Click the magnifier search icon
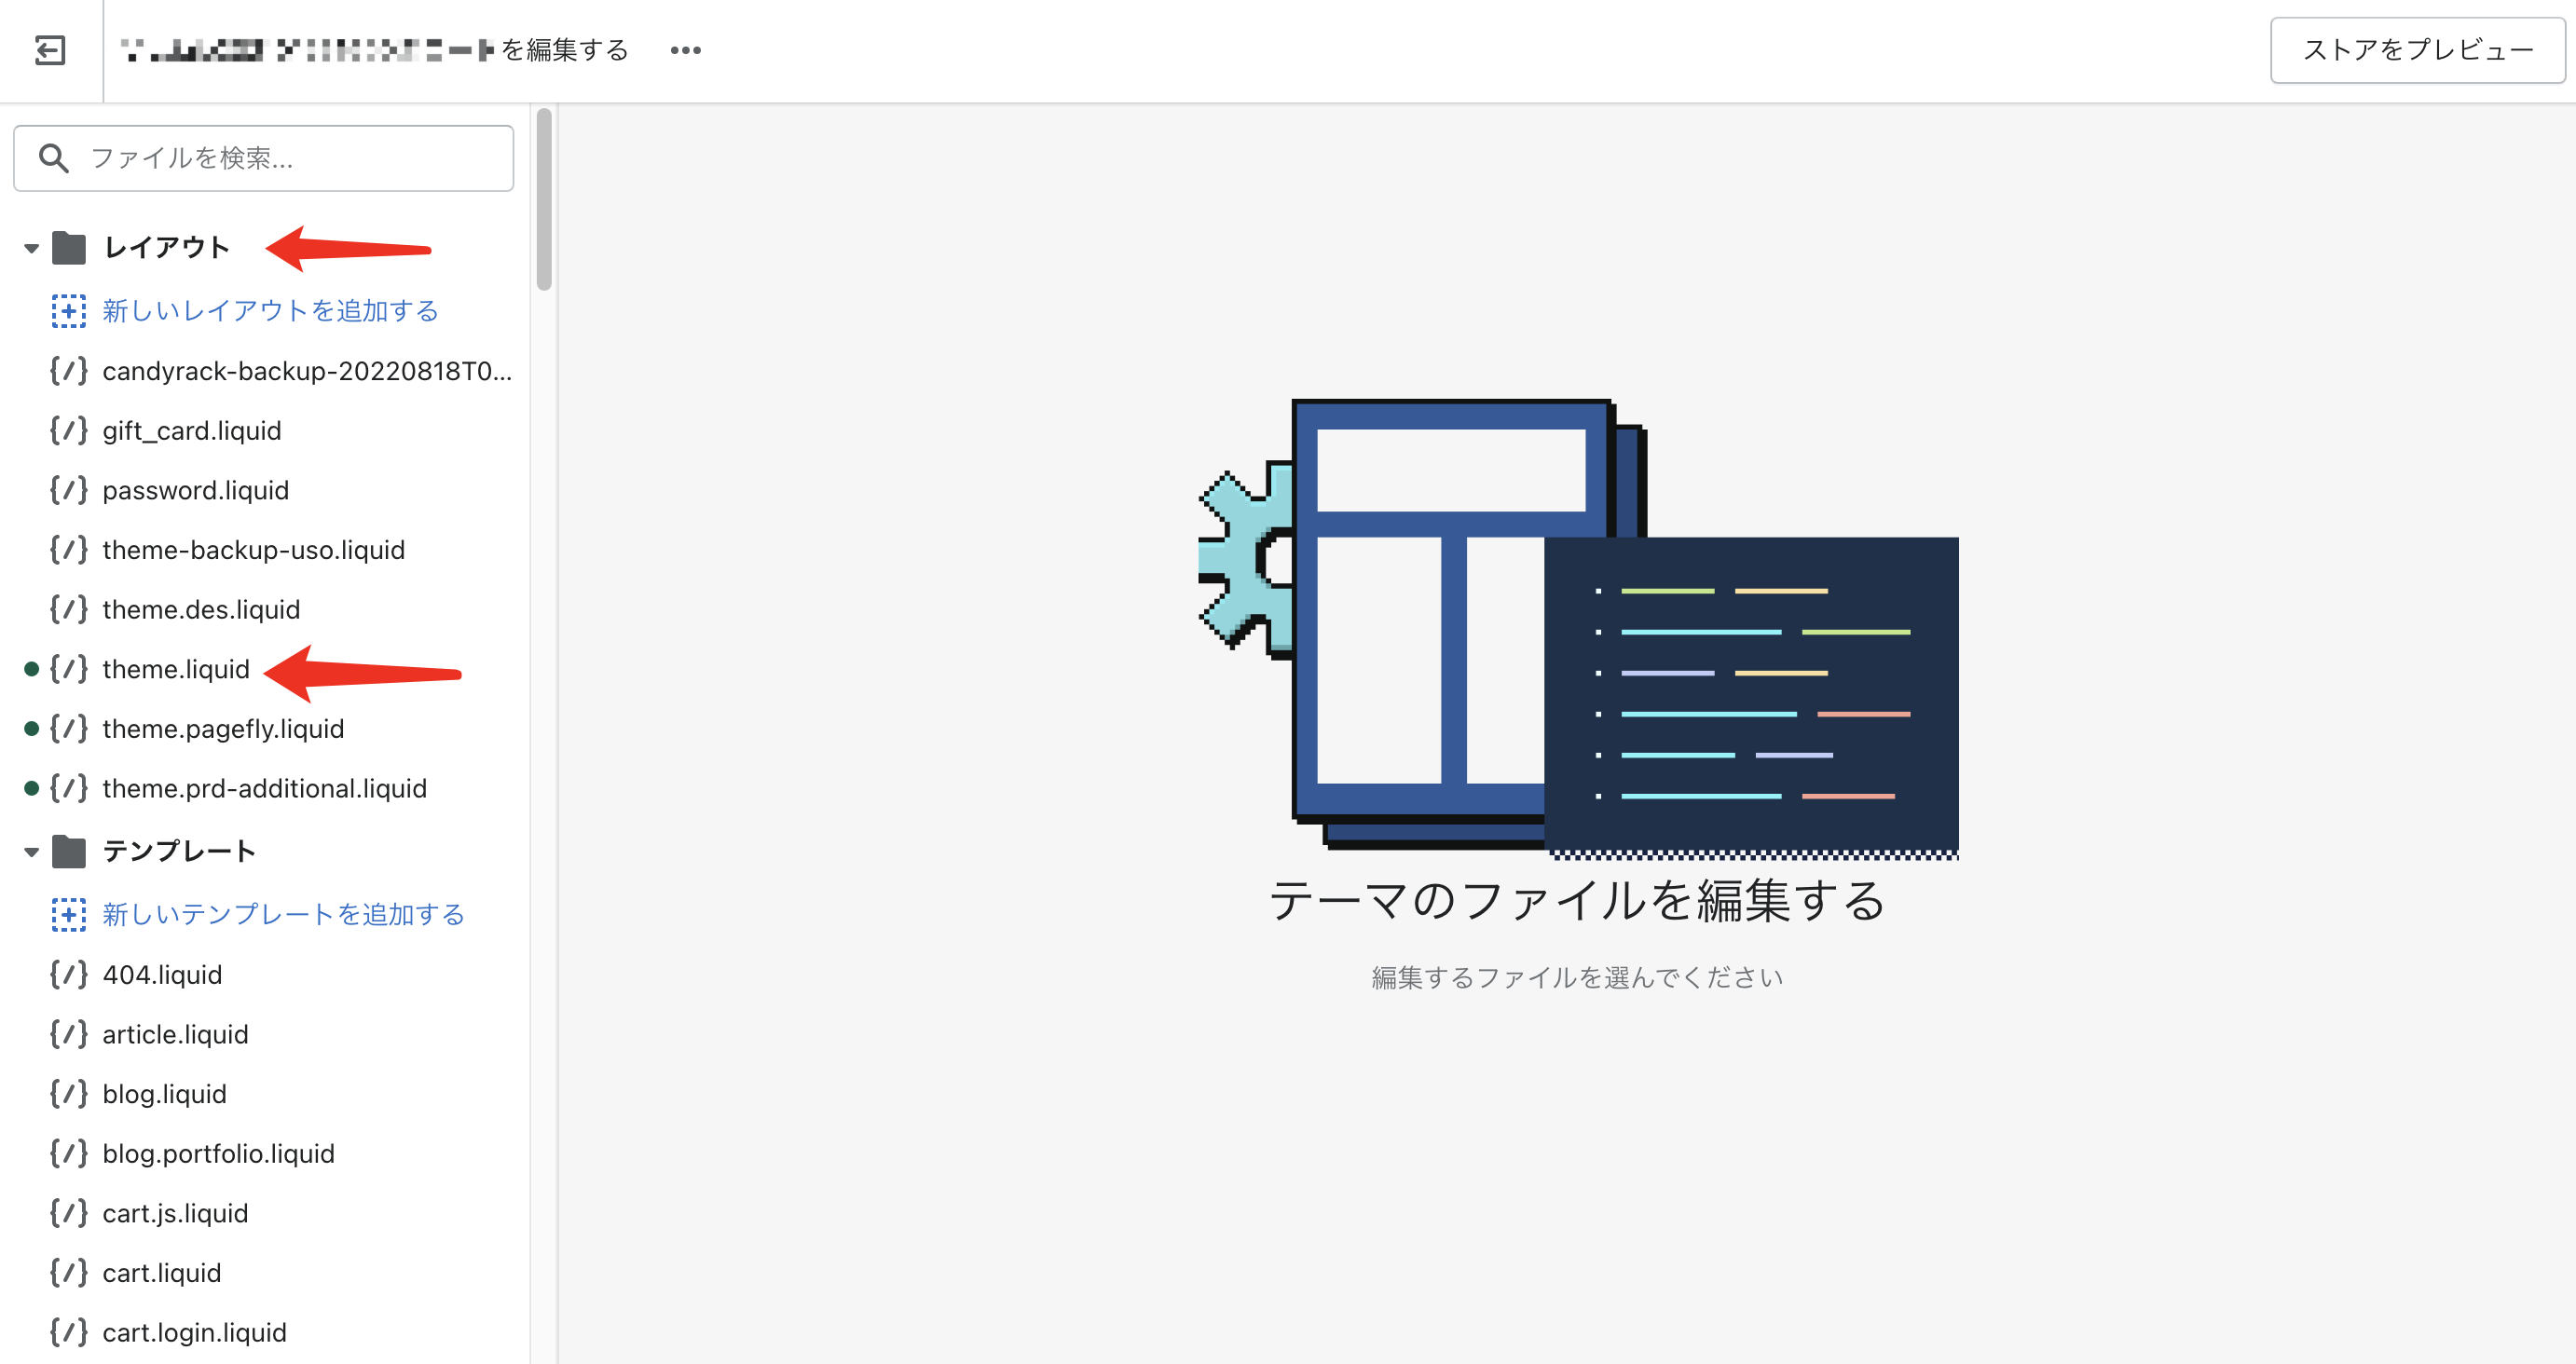Viewport: 2576px width, 1364px height. 54,158
